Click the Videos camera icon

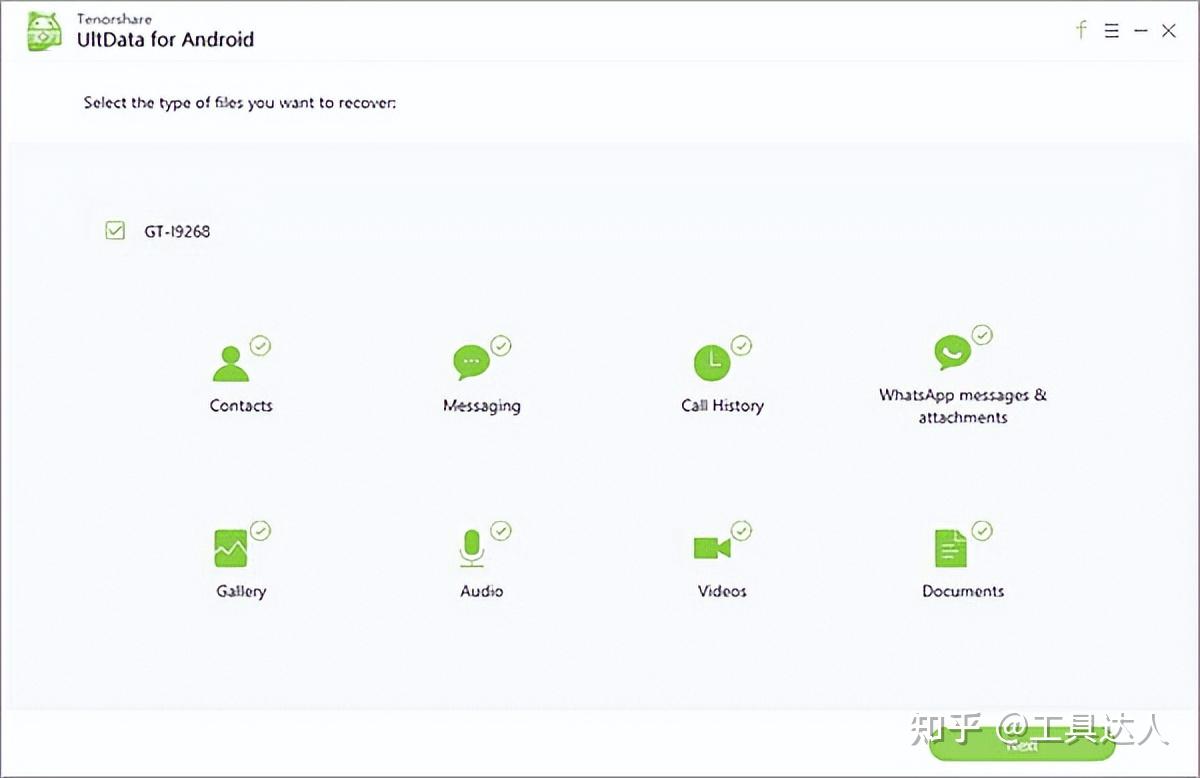pyautogui.click(x=711, y=548)
